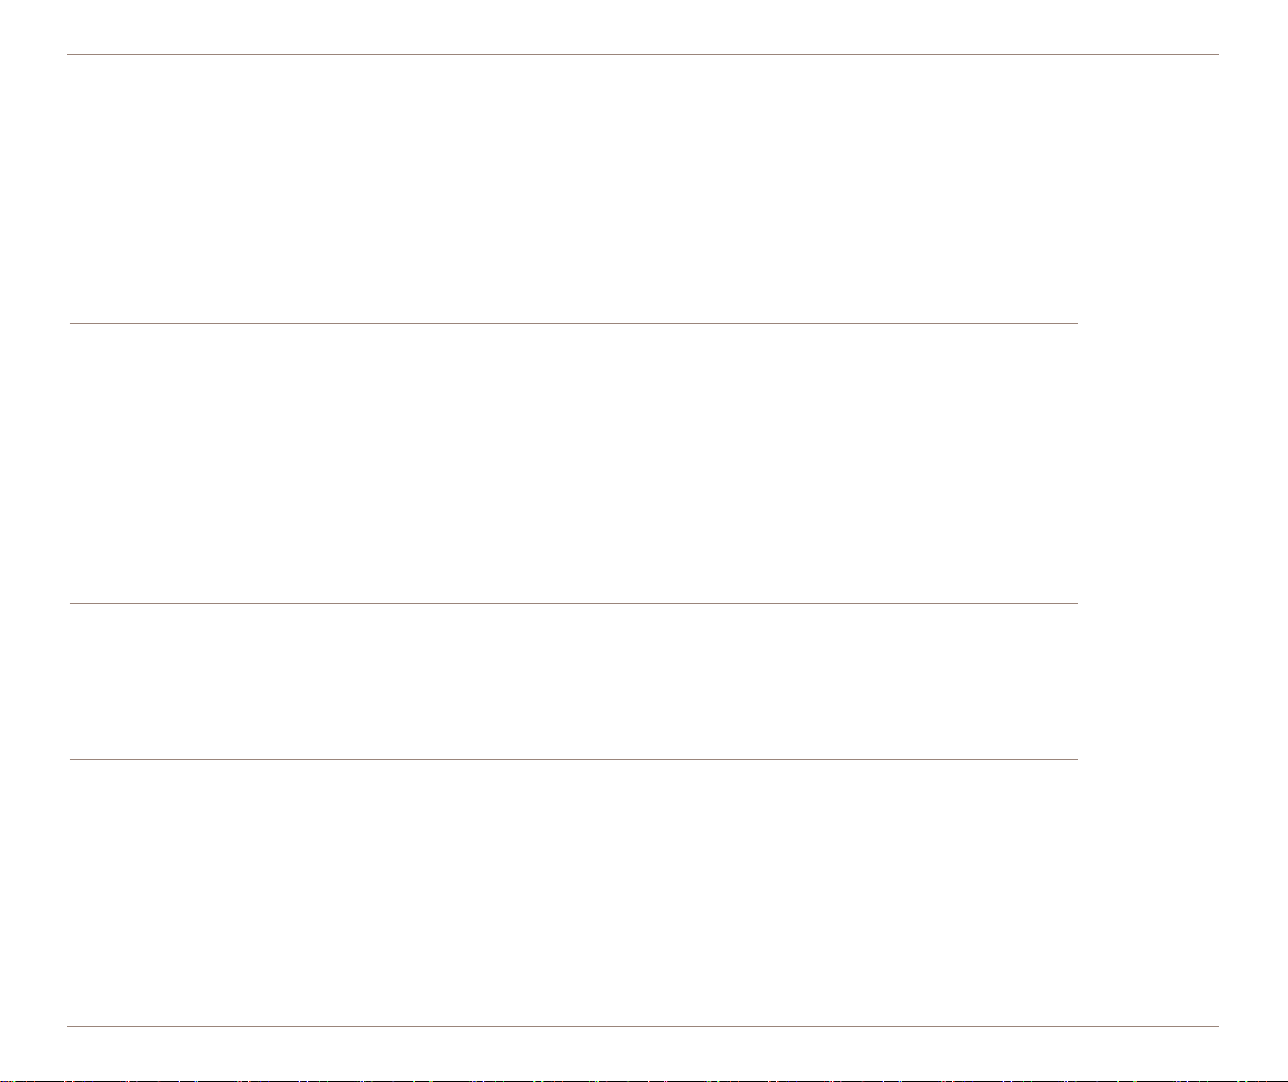Viewport: 1288px width, 1082px height.
Task: Click the first shorter section divider line
Action: pos(573,323)
